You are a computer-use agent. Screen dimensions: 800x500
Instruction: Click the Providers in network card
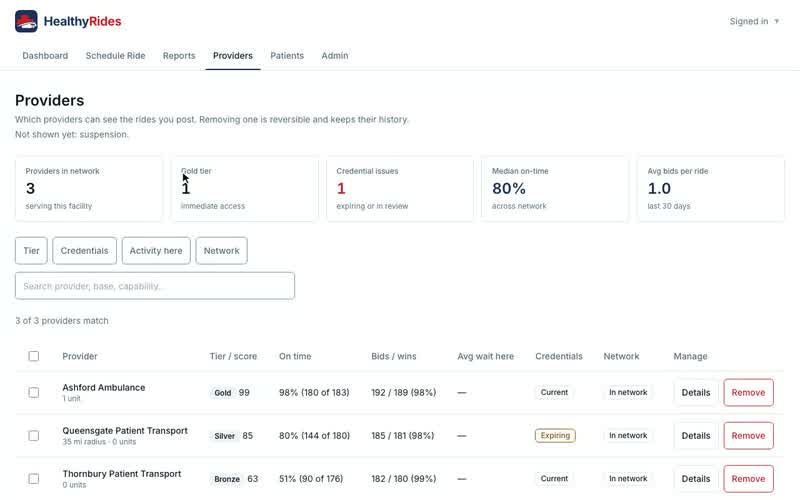(x=89, y=189)
